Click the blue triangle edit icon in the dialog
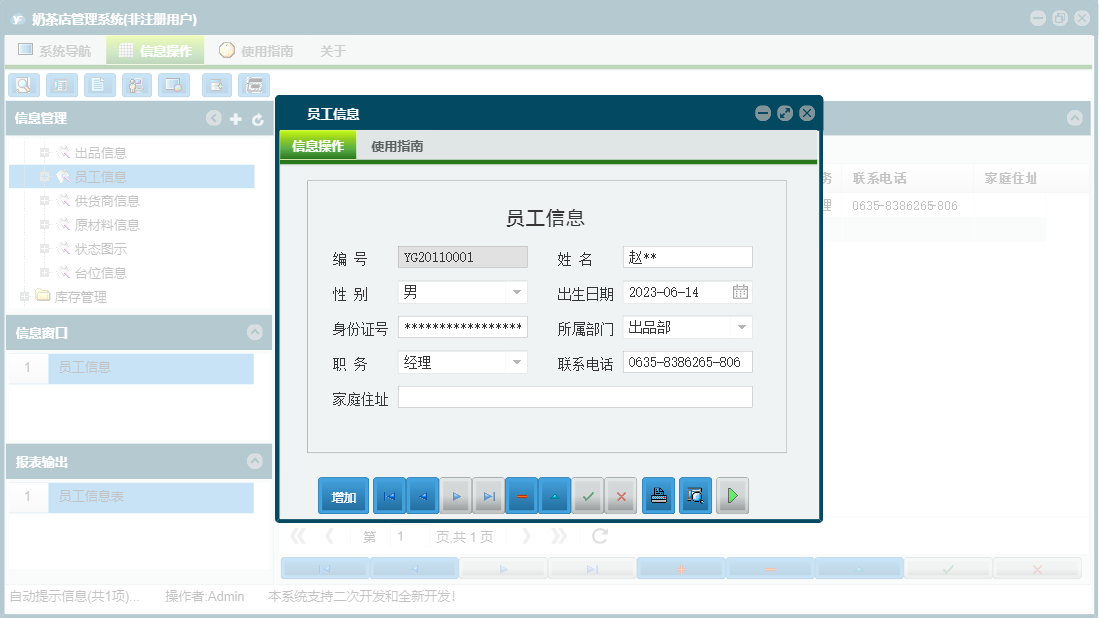1099x618 pixels. [554, 495]
